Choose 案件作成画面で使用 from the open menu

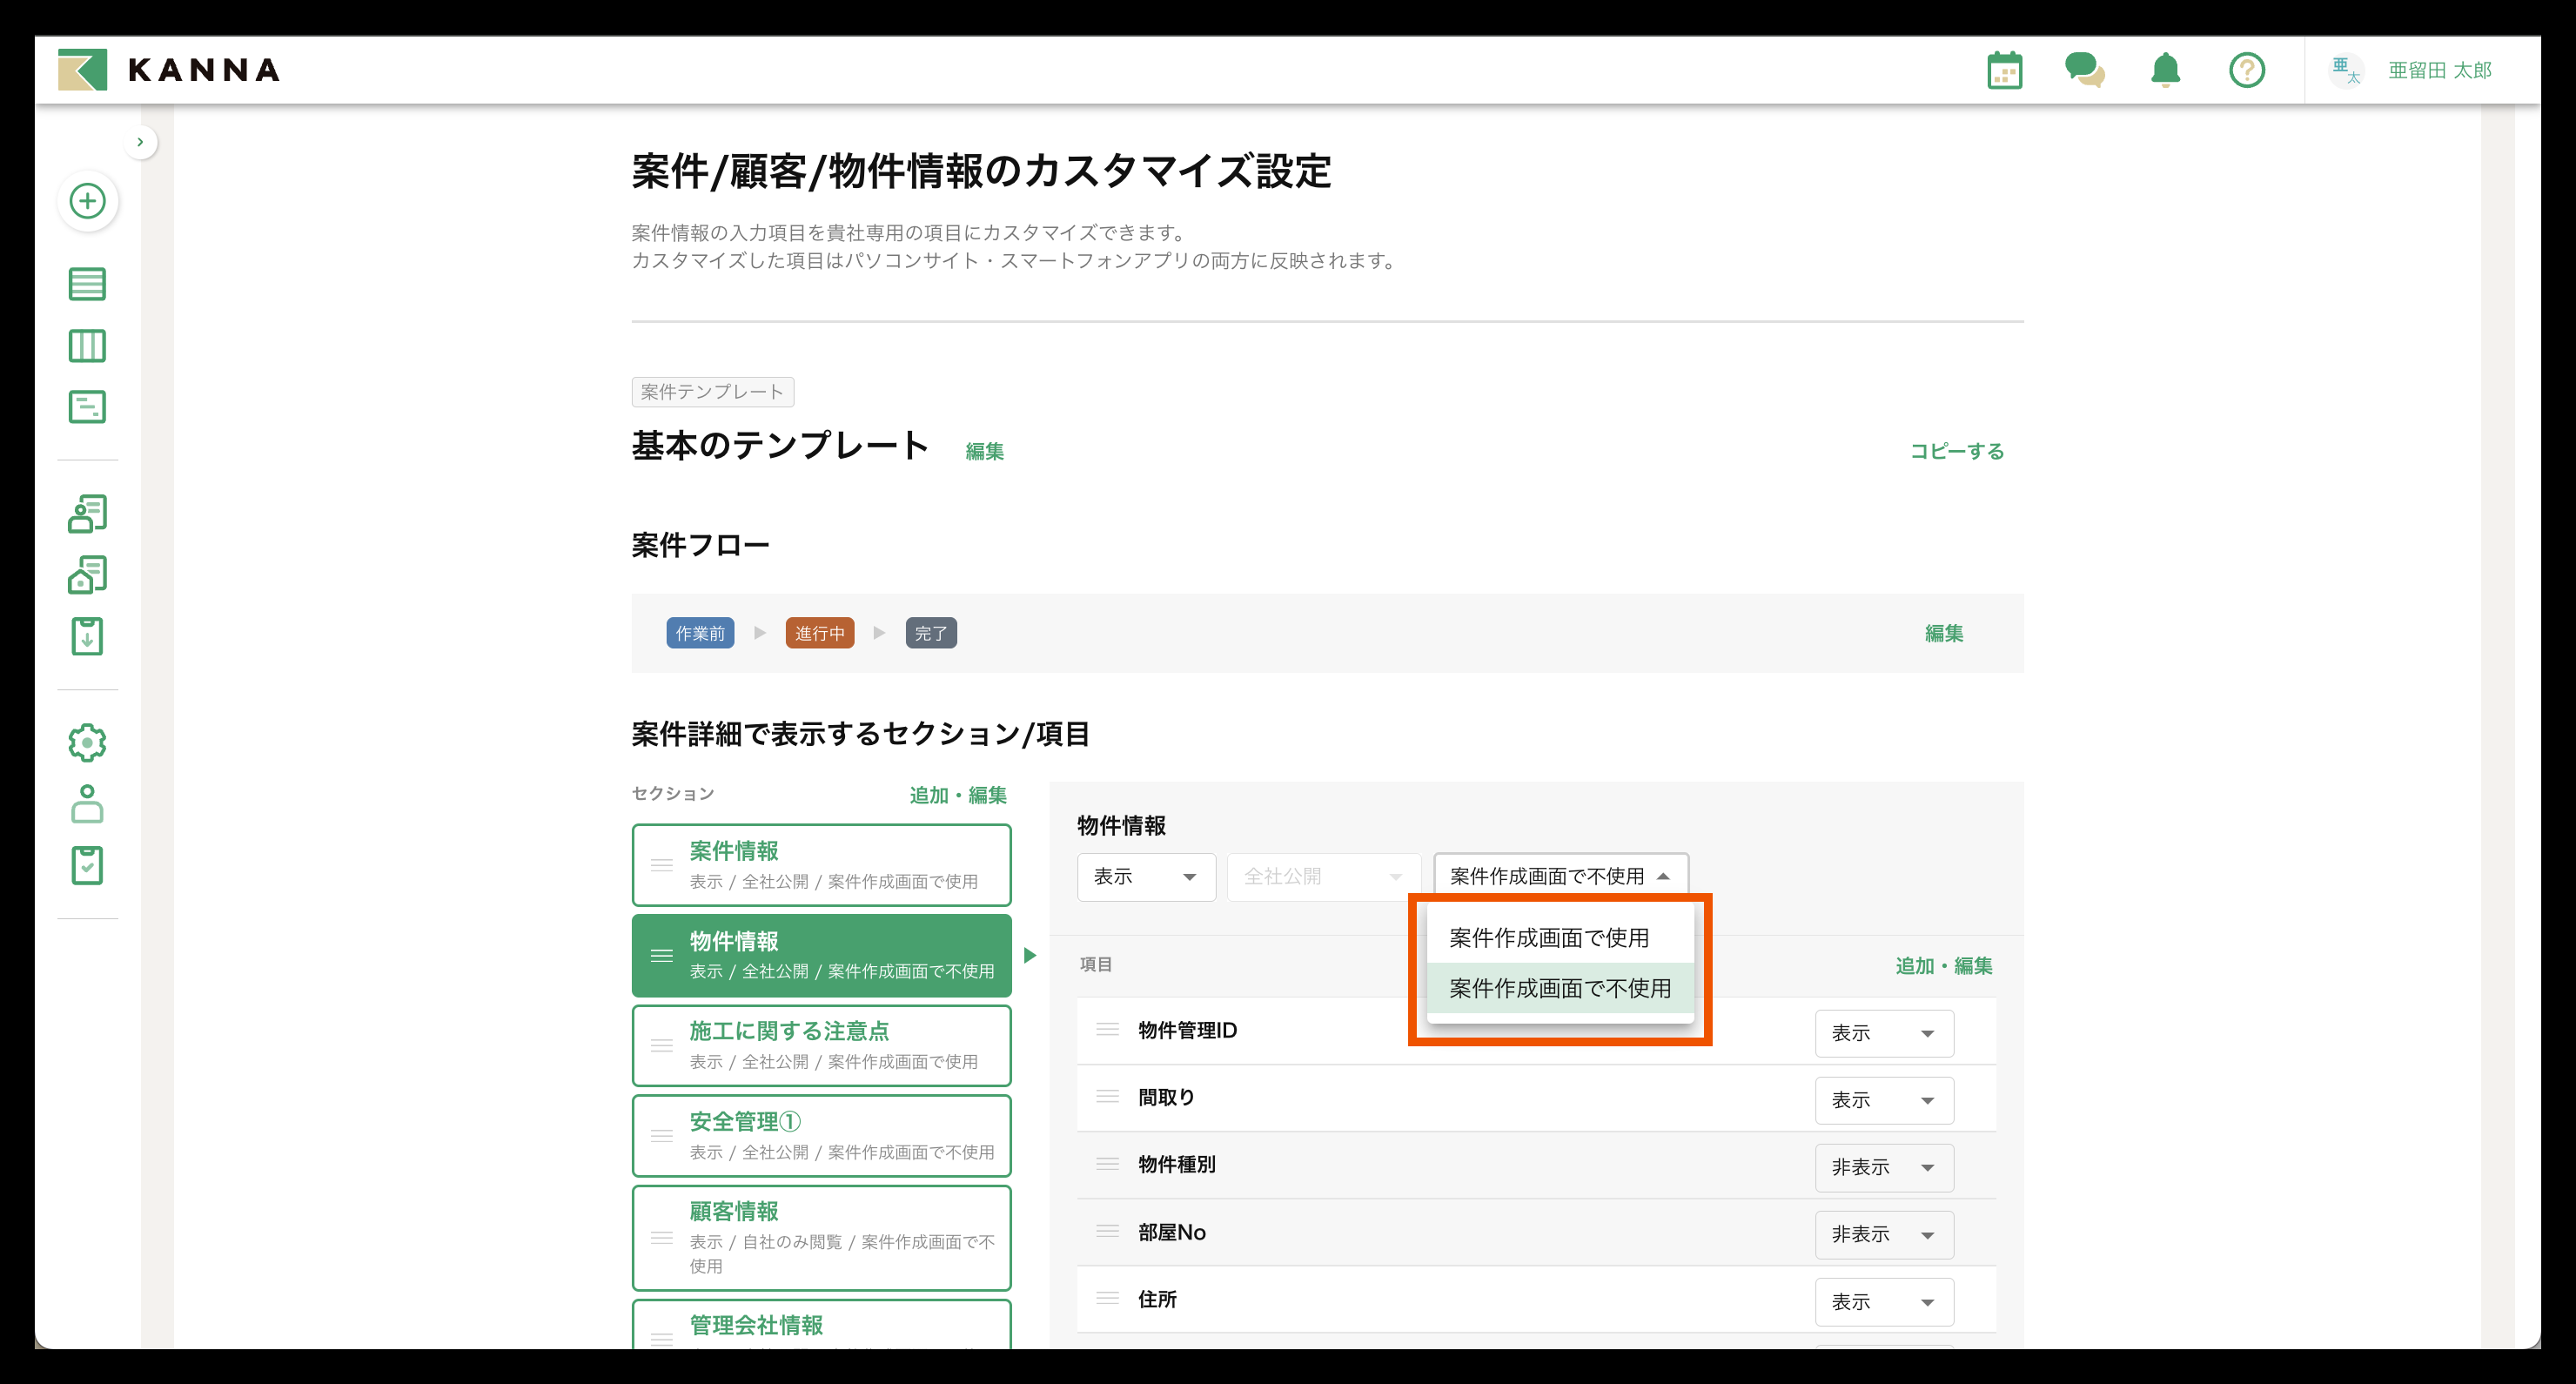click(1549, 937)
